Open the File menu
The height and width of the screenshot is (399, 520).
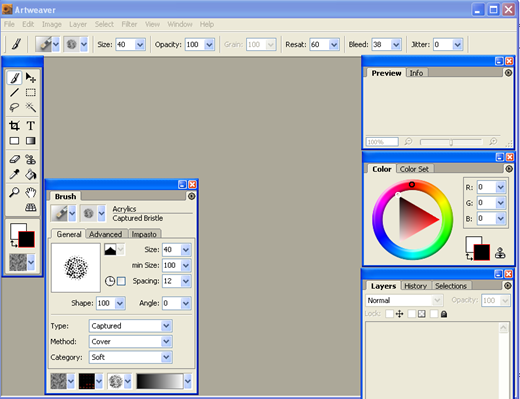(9, 24)
